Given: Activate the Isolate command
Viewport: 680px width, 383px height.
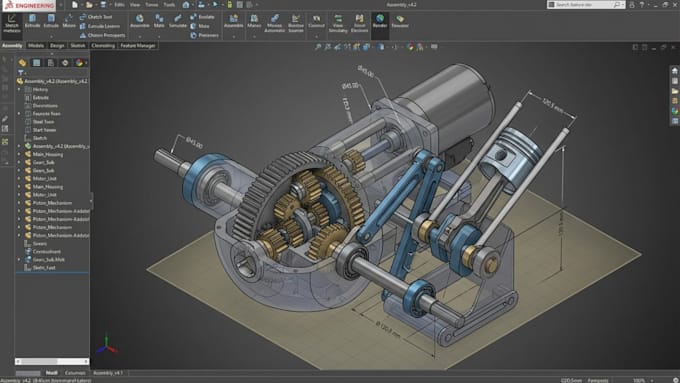Looking at the screenshot, I should pos(202,16).
